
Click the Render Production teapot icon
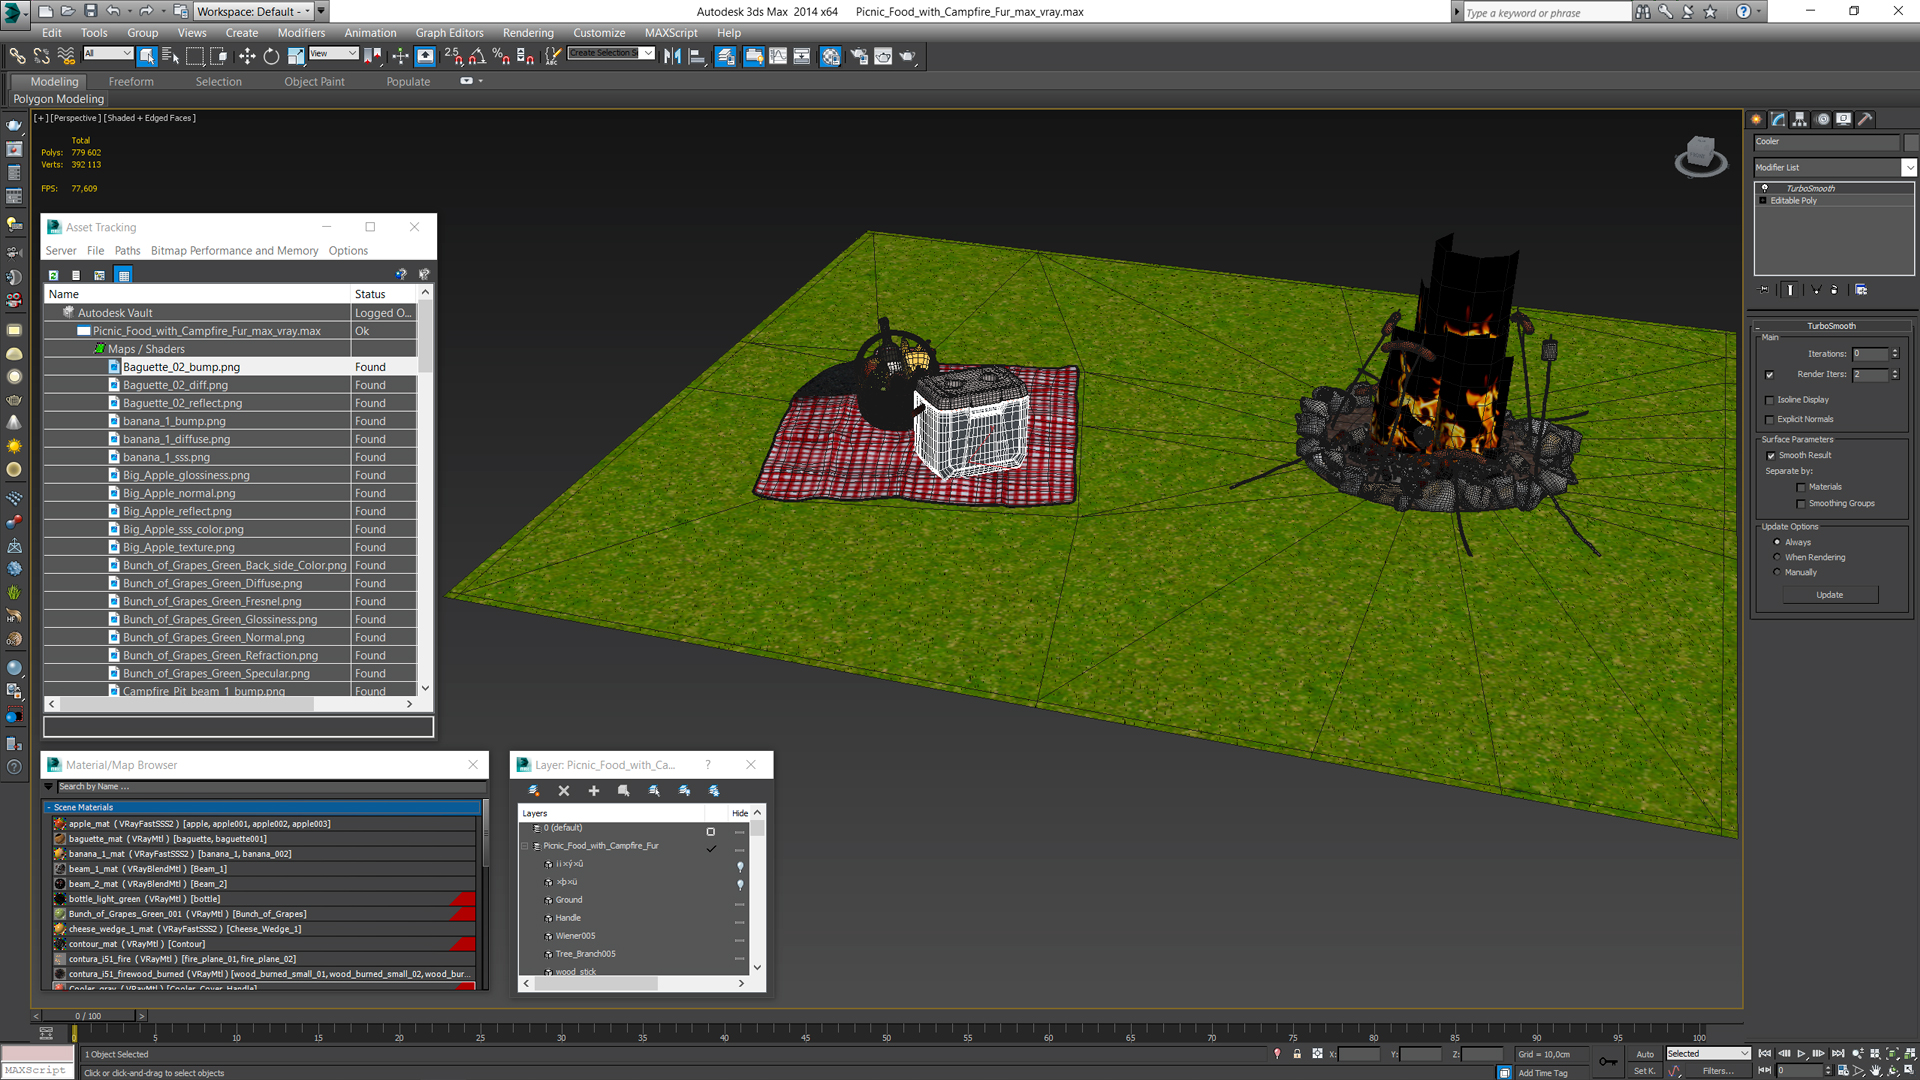click(907, 56)
